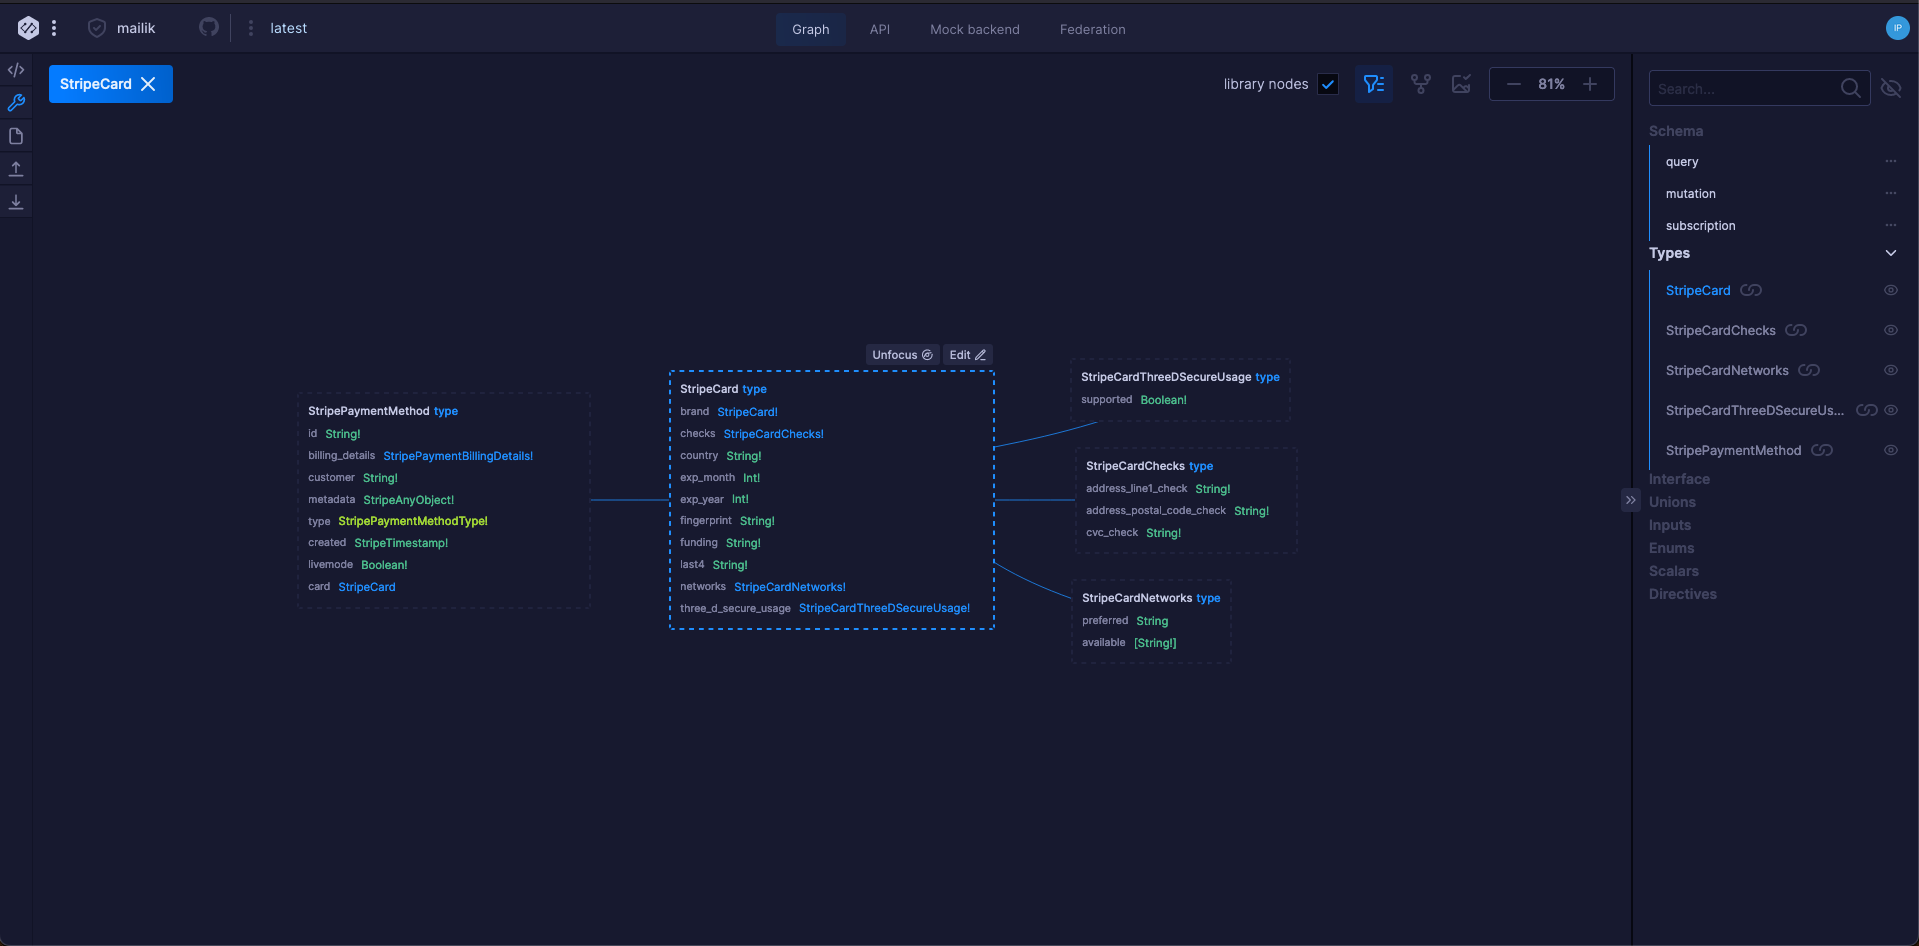Expand the Enums section
The height and width of the screenshot is (946, 1919).
click(1671, 548)
